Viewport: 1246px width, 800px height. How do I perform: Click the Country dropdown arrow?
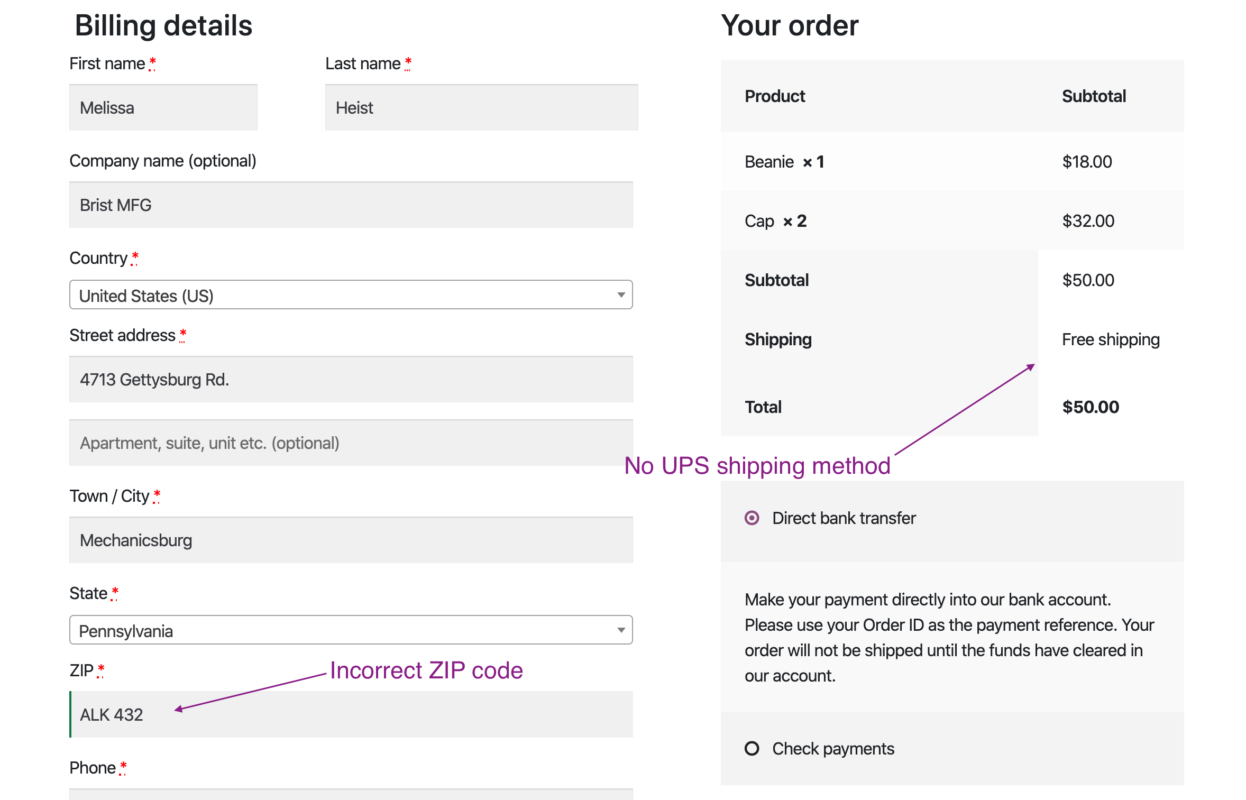(x=622, y=294)
